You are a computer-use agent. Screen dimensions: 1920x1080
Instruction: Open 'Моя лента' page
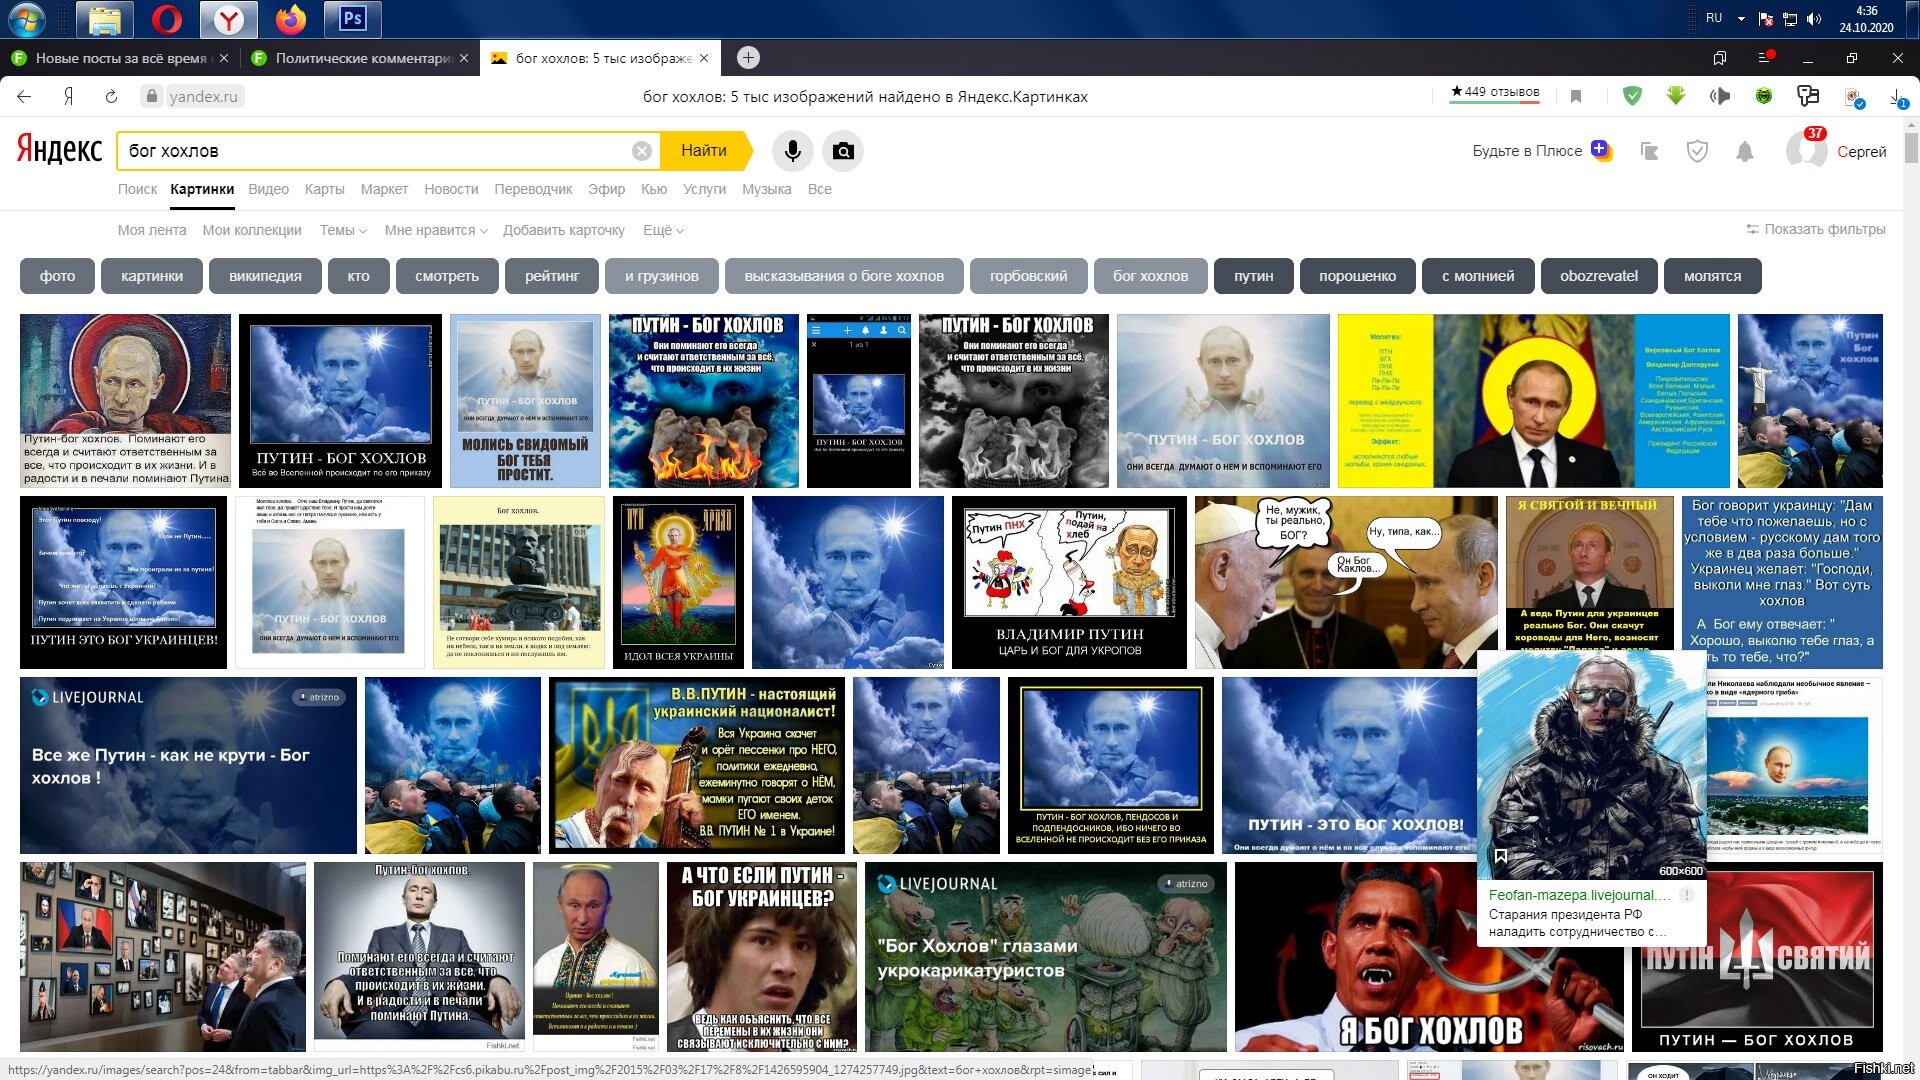[152, 230]
